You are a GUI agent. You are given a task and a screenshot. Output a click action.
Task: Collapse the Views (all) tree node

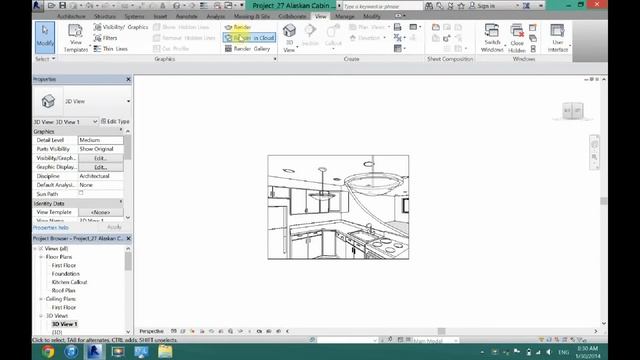35,249
